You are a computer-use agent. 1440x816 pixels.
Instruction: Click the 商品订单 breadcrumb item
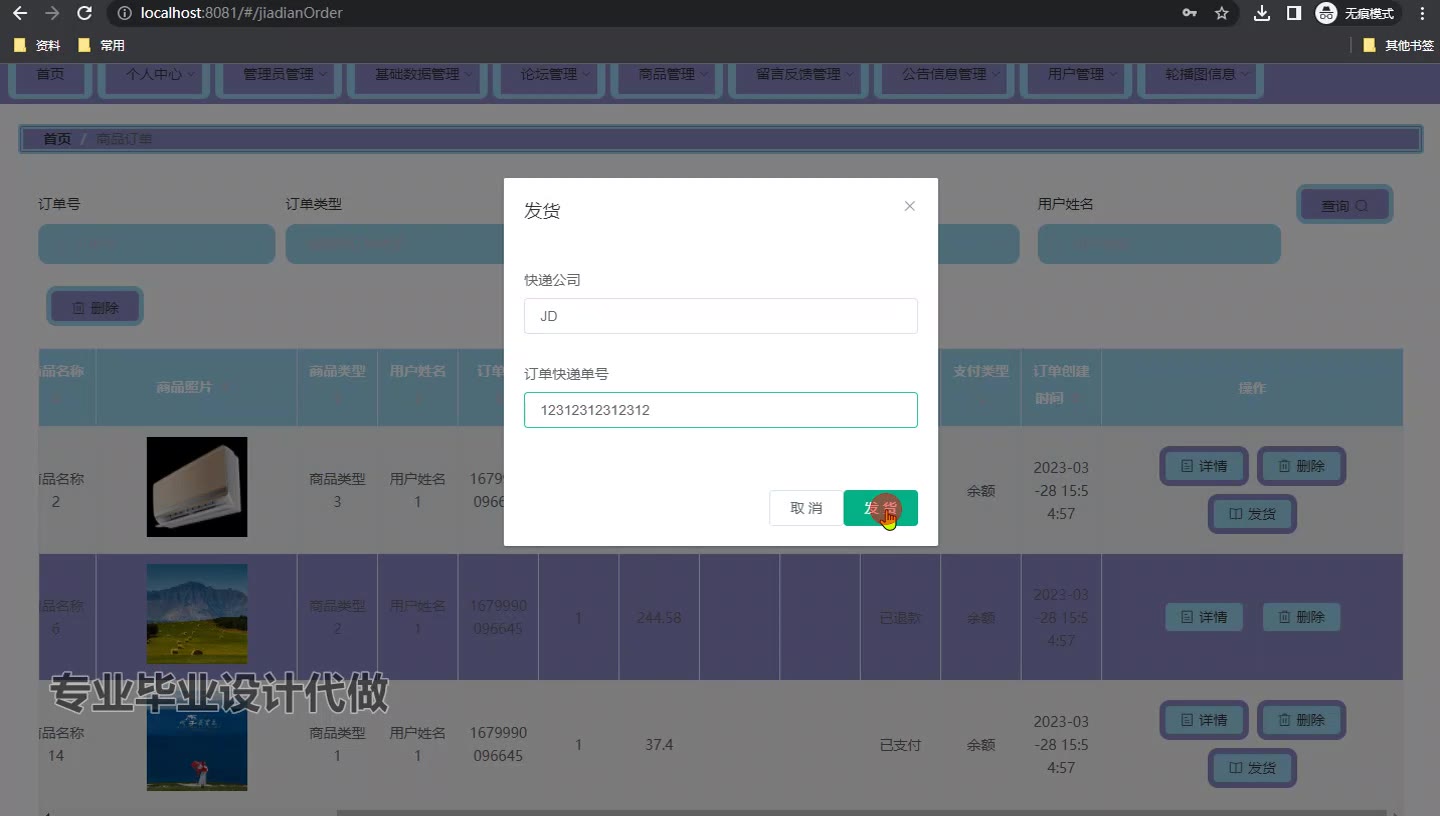point(124,139)
